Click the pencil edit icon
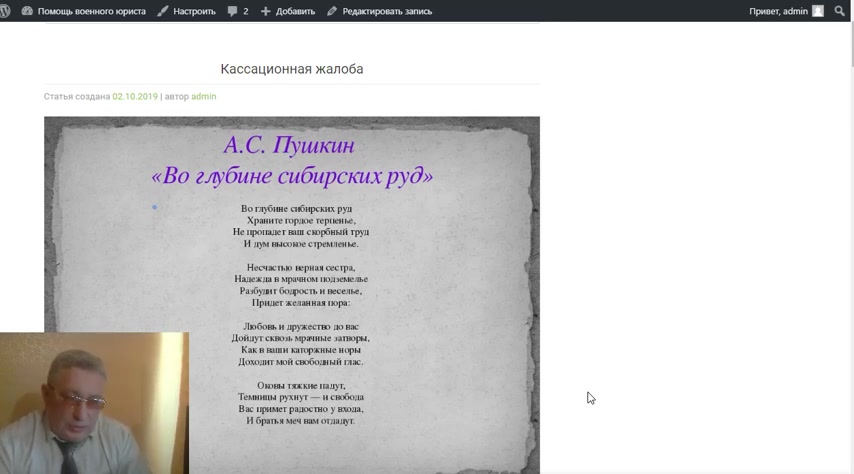The height and width of the screenshot is (474, 854). pyautogui.click(x=332, y=11)
